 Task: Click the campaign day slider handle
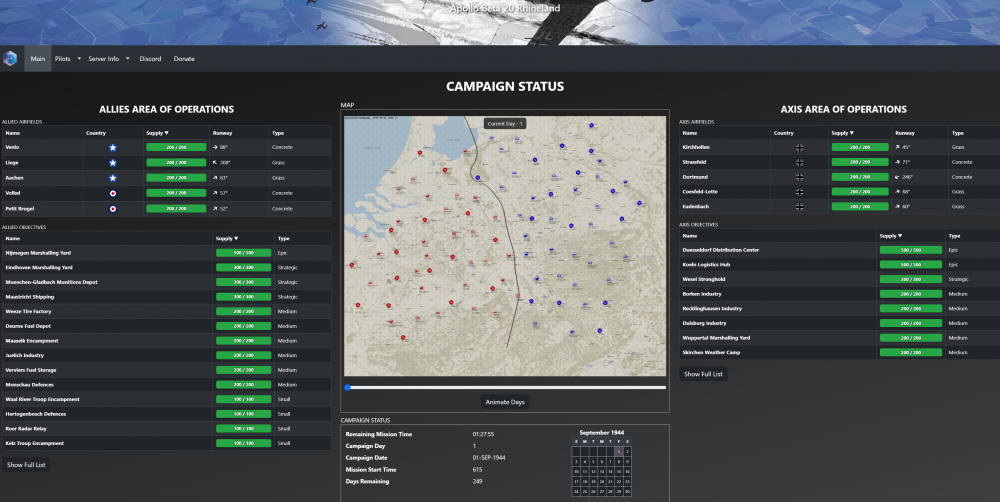pos(347,387)
